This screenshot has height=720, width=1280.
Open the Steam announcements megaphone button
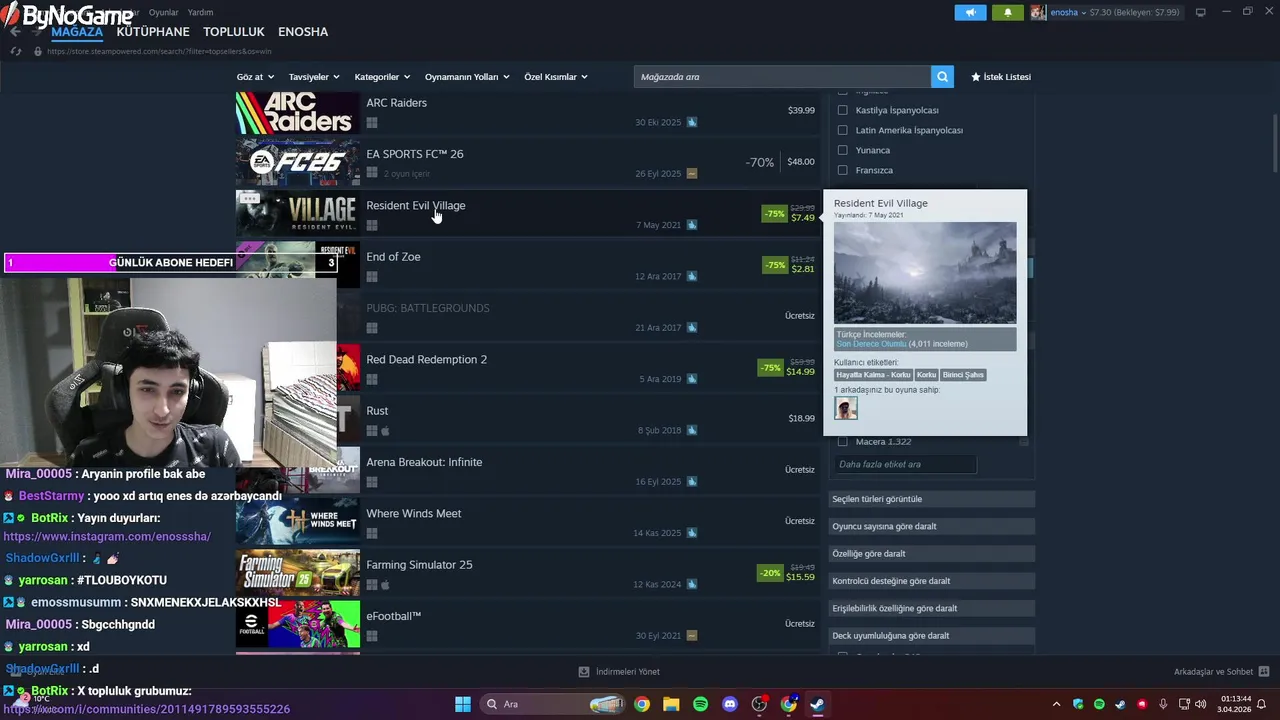point(970,12)
